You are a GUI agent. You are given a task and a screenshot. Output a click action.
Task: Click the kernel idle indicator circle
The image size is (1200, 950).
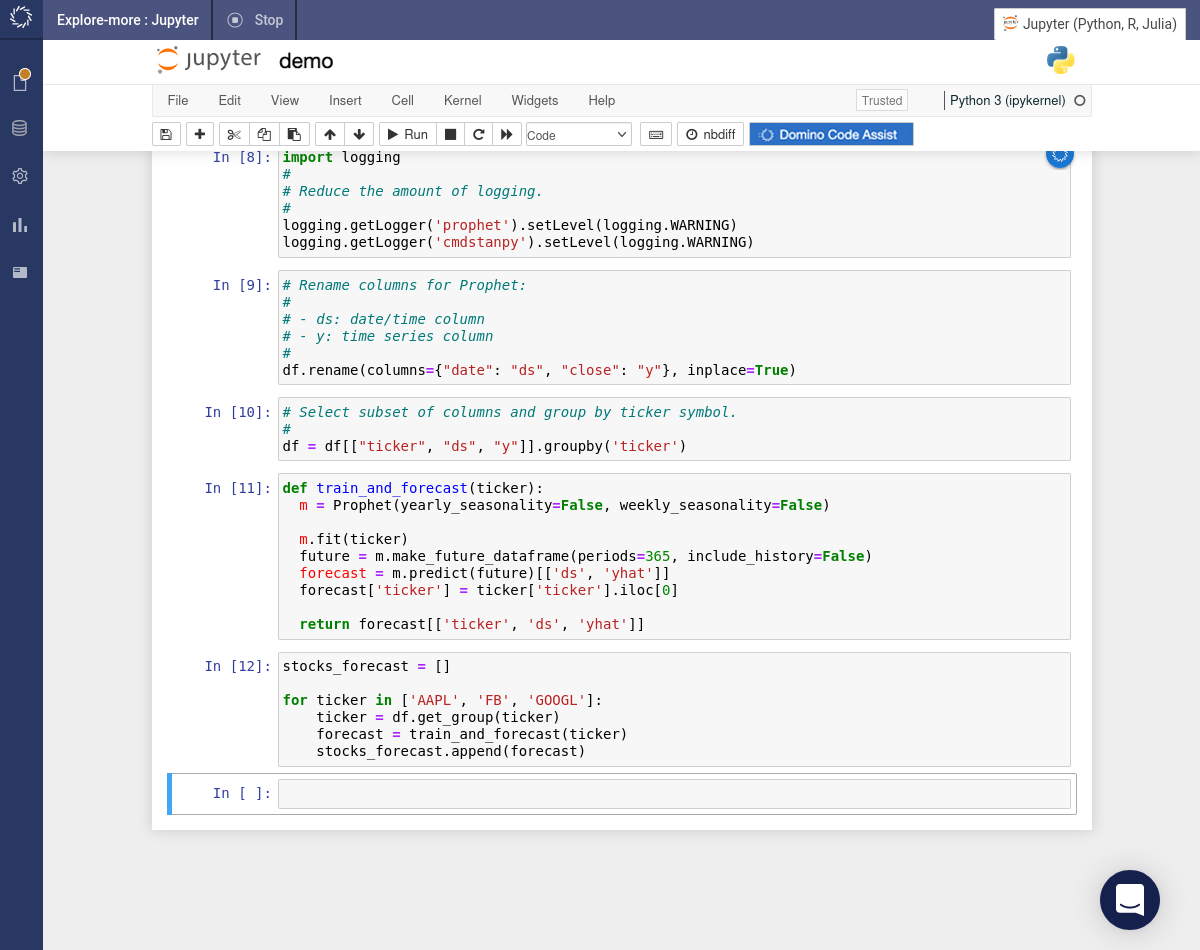[1079, 100]
